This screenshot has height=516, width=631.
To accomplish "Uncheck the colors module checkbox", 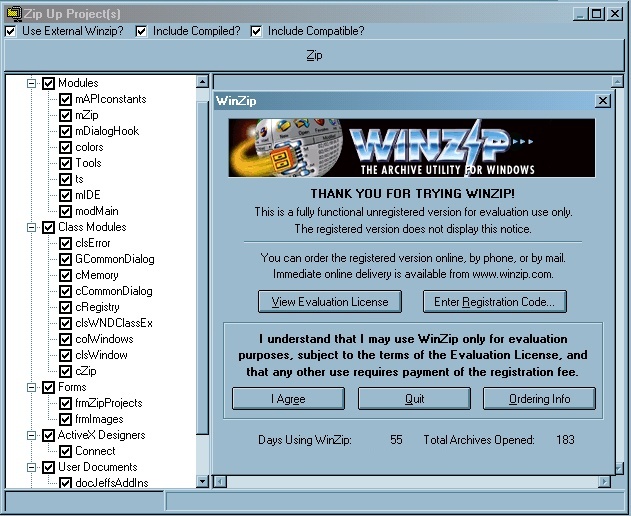I will (x=65, y=147).
